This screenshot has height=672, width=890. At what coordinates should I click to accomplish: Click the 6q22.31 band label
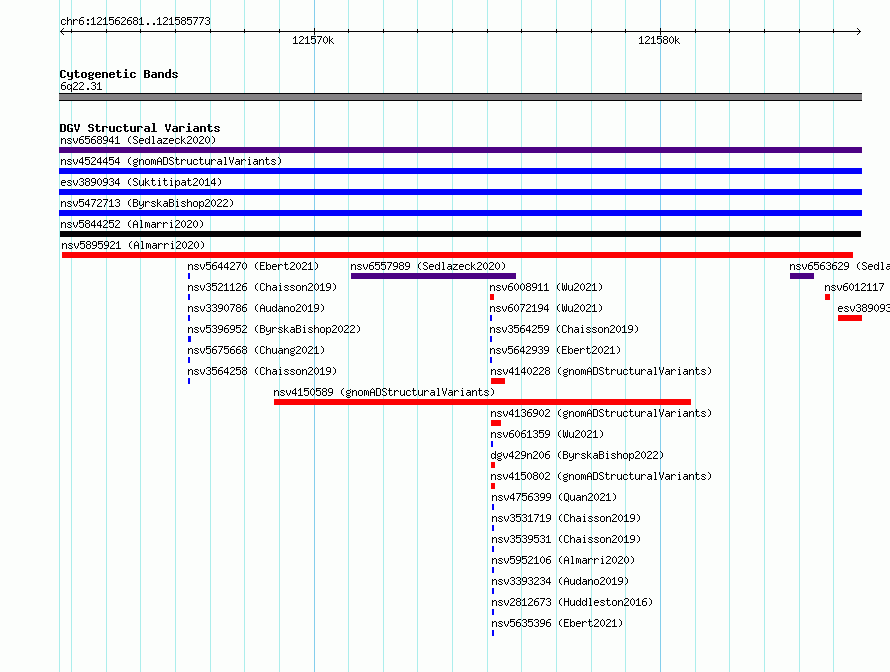(x=81, y=86)
